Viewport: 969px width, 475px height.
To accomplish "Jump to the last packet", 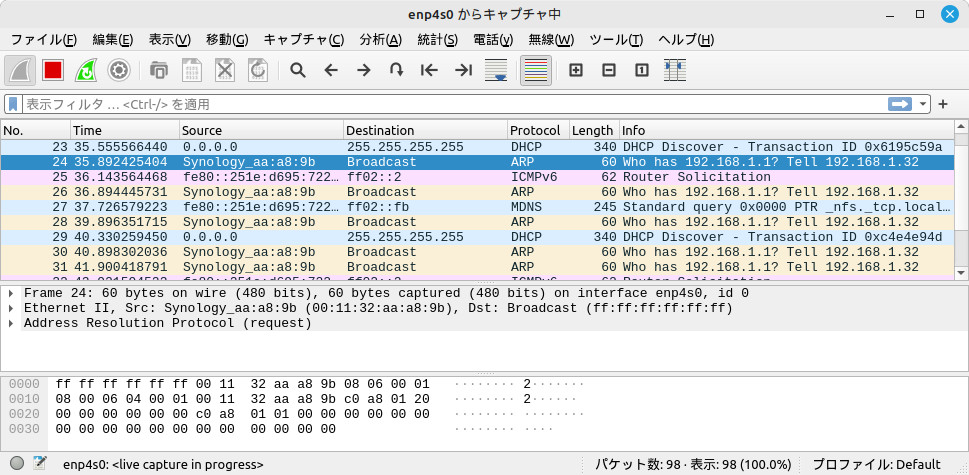I will click(x=462, y=70).
